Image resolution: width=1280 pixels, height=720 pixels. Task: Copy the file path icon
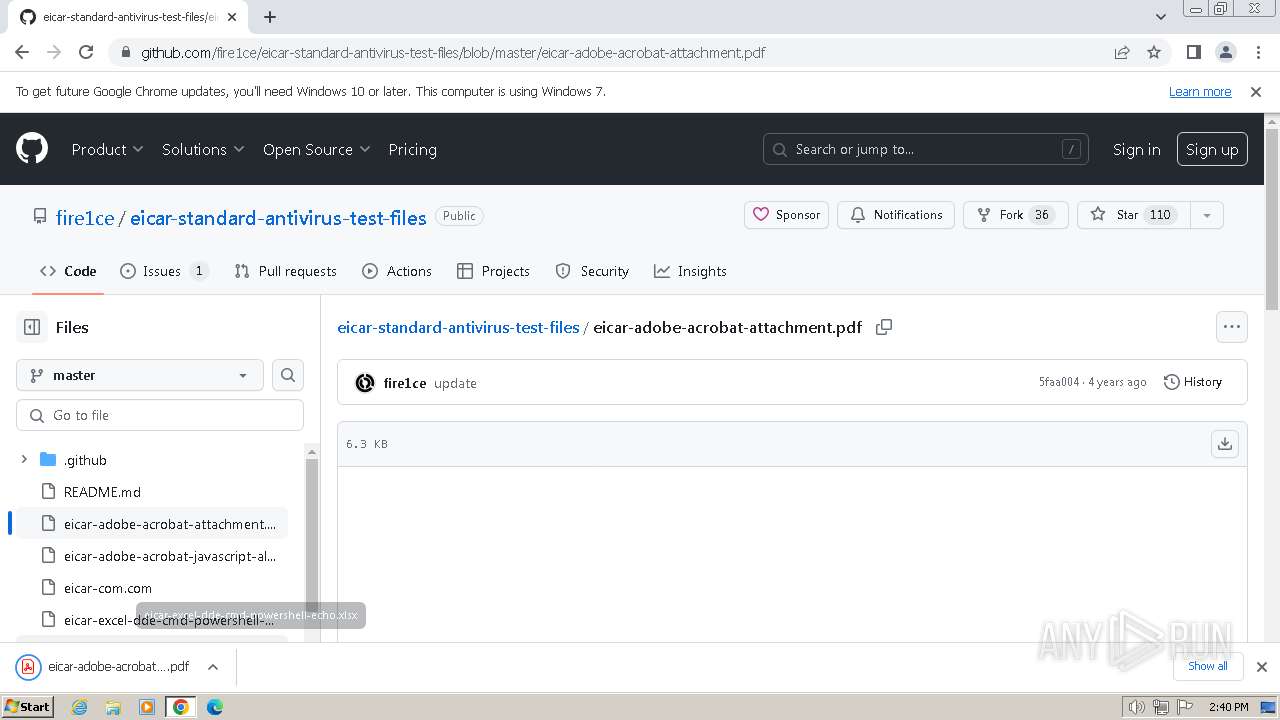point(884,327)
